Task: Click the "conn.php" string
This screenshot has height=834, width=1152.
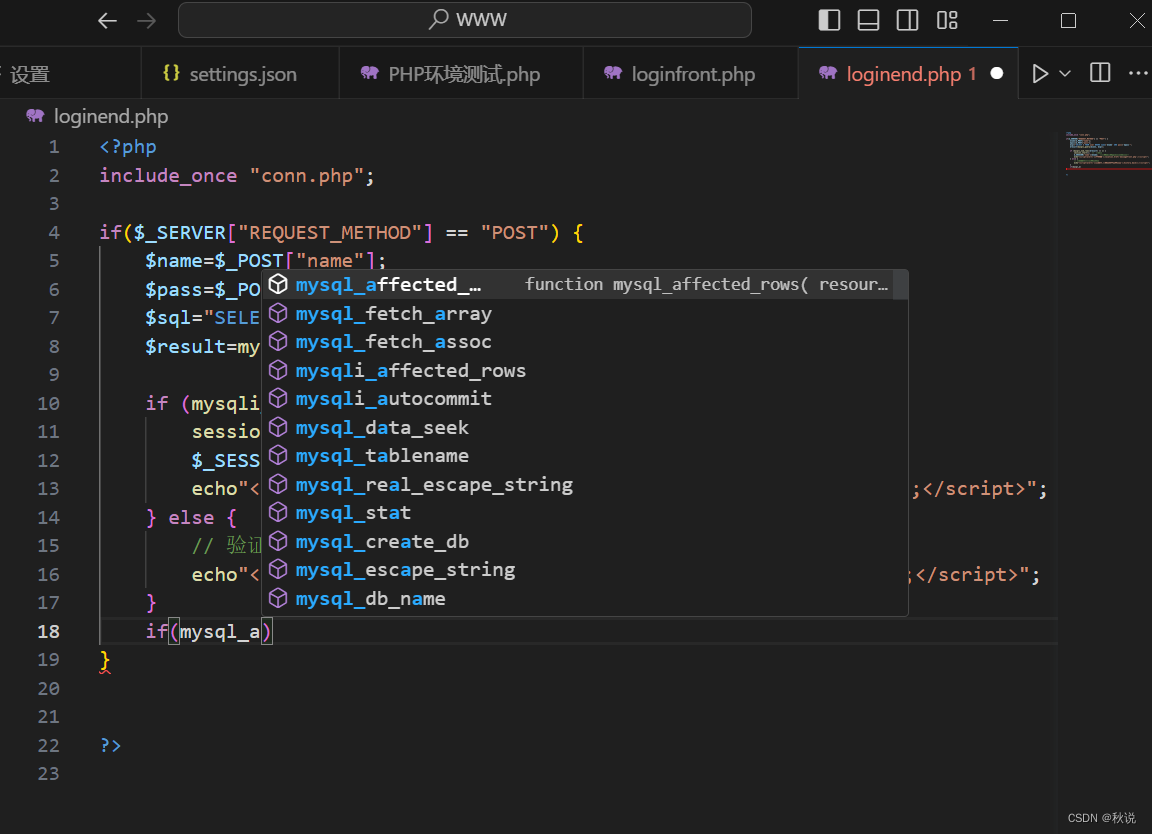Action: tap(306, 176)
